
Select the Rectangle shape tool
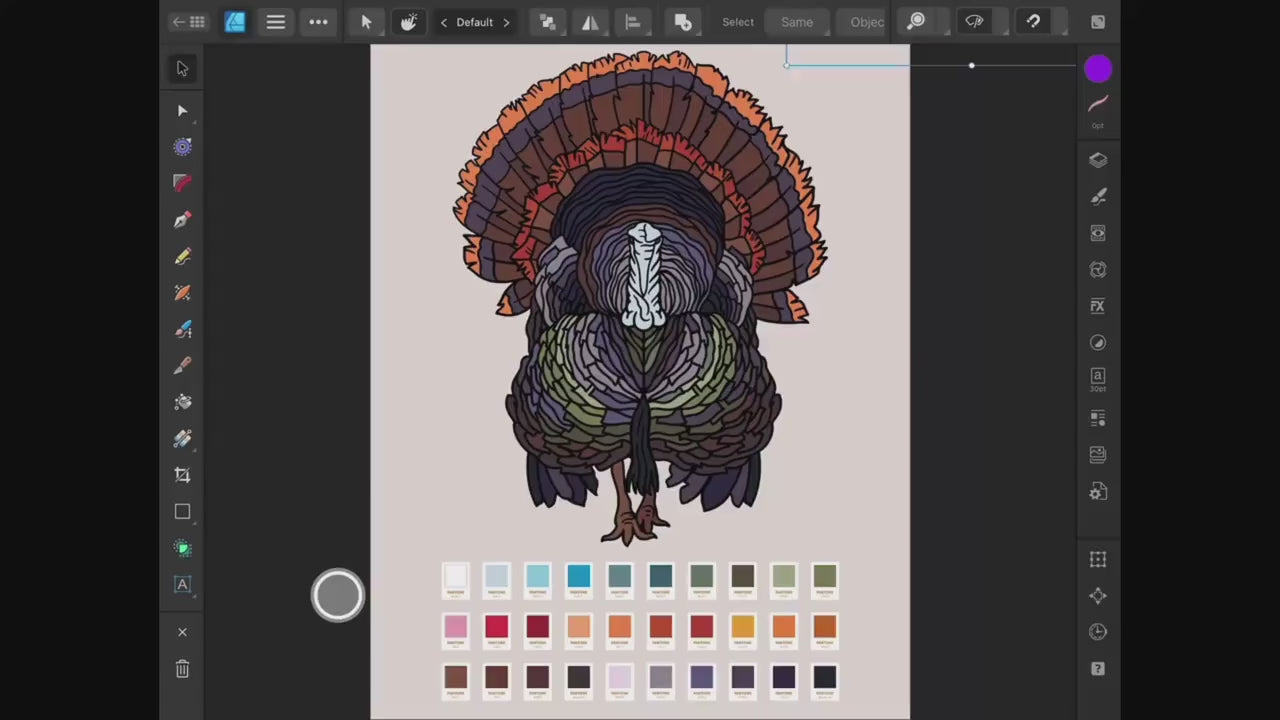click(182, 511)
